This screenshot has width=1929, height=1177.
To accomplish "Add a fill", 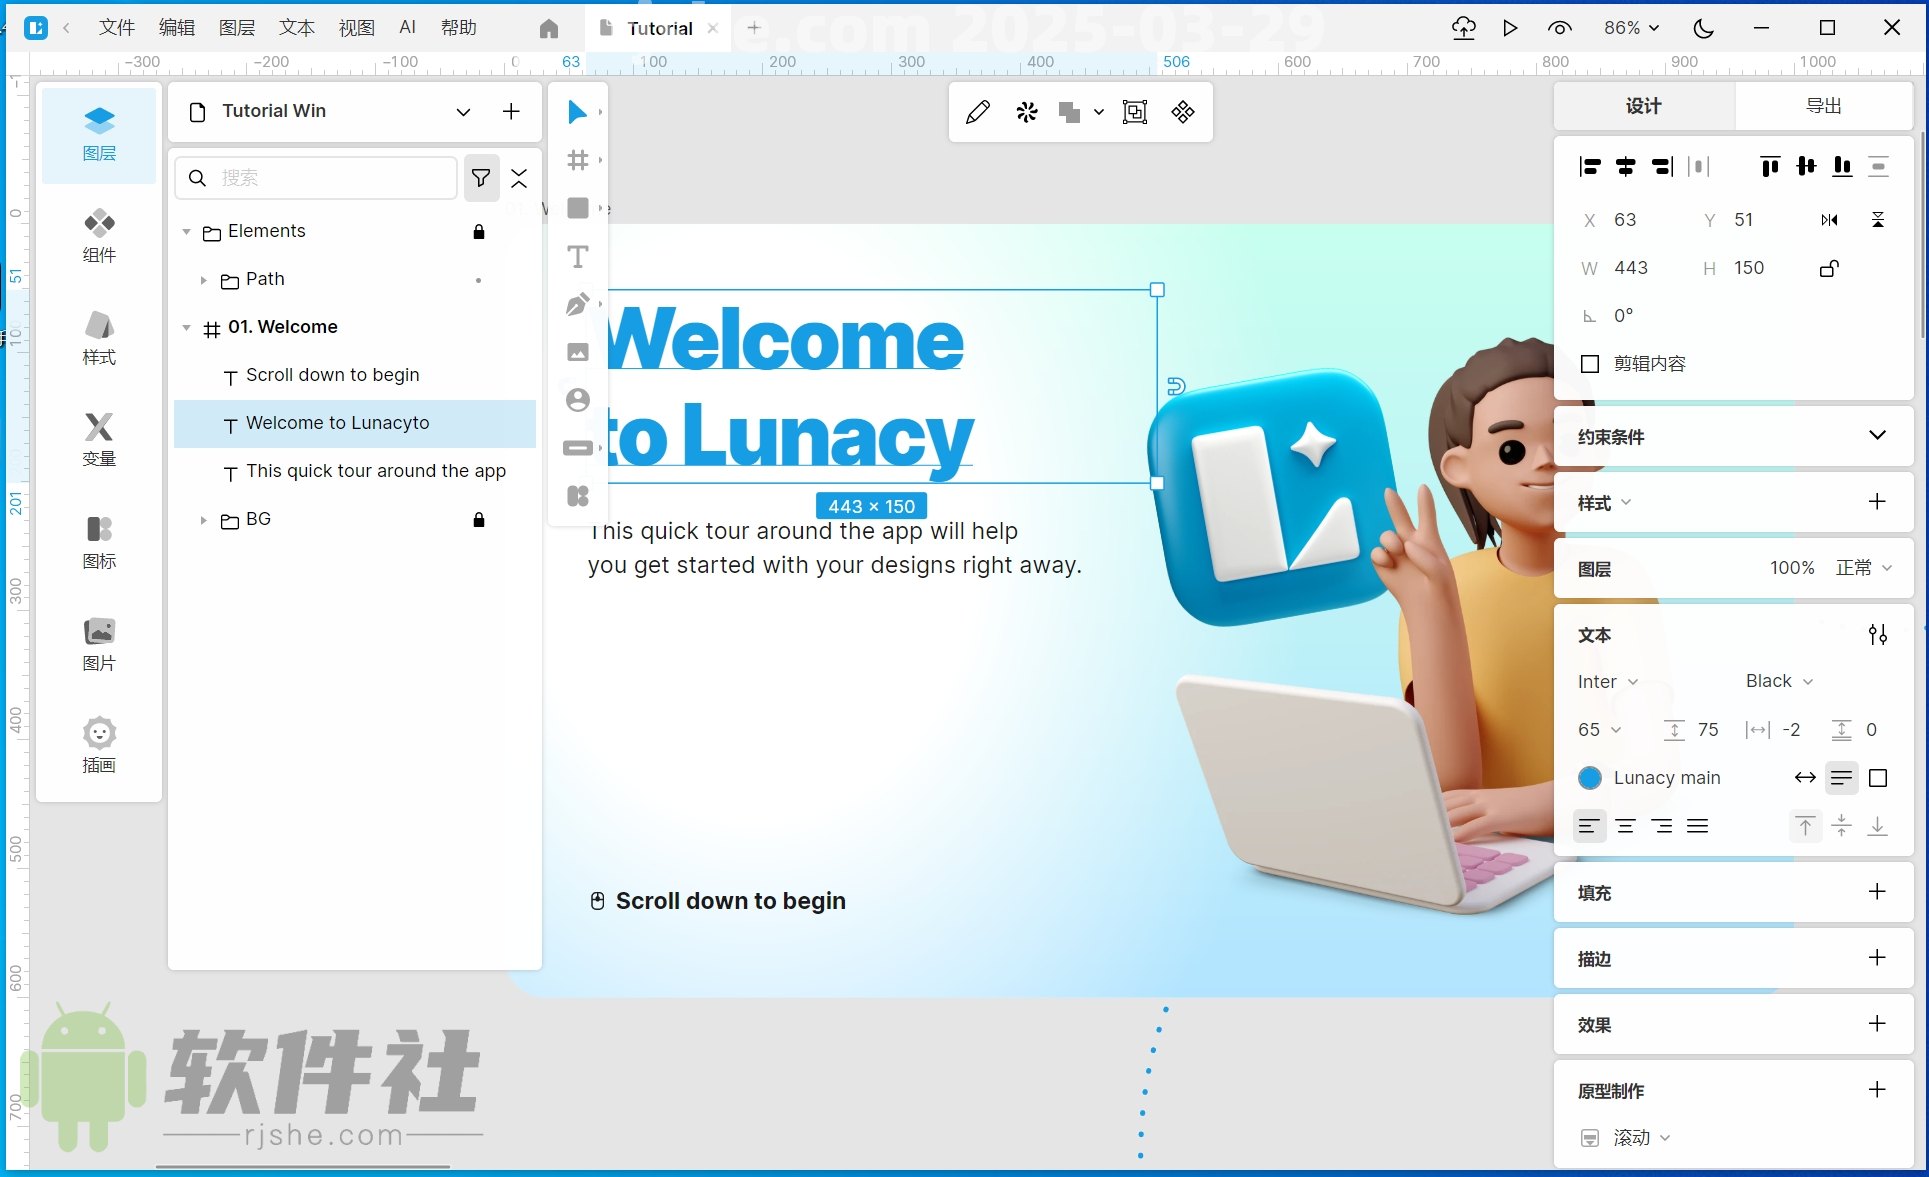I will (x=1877, y=892).
